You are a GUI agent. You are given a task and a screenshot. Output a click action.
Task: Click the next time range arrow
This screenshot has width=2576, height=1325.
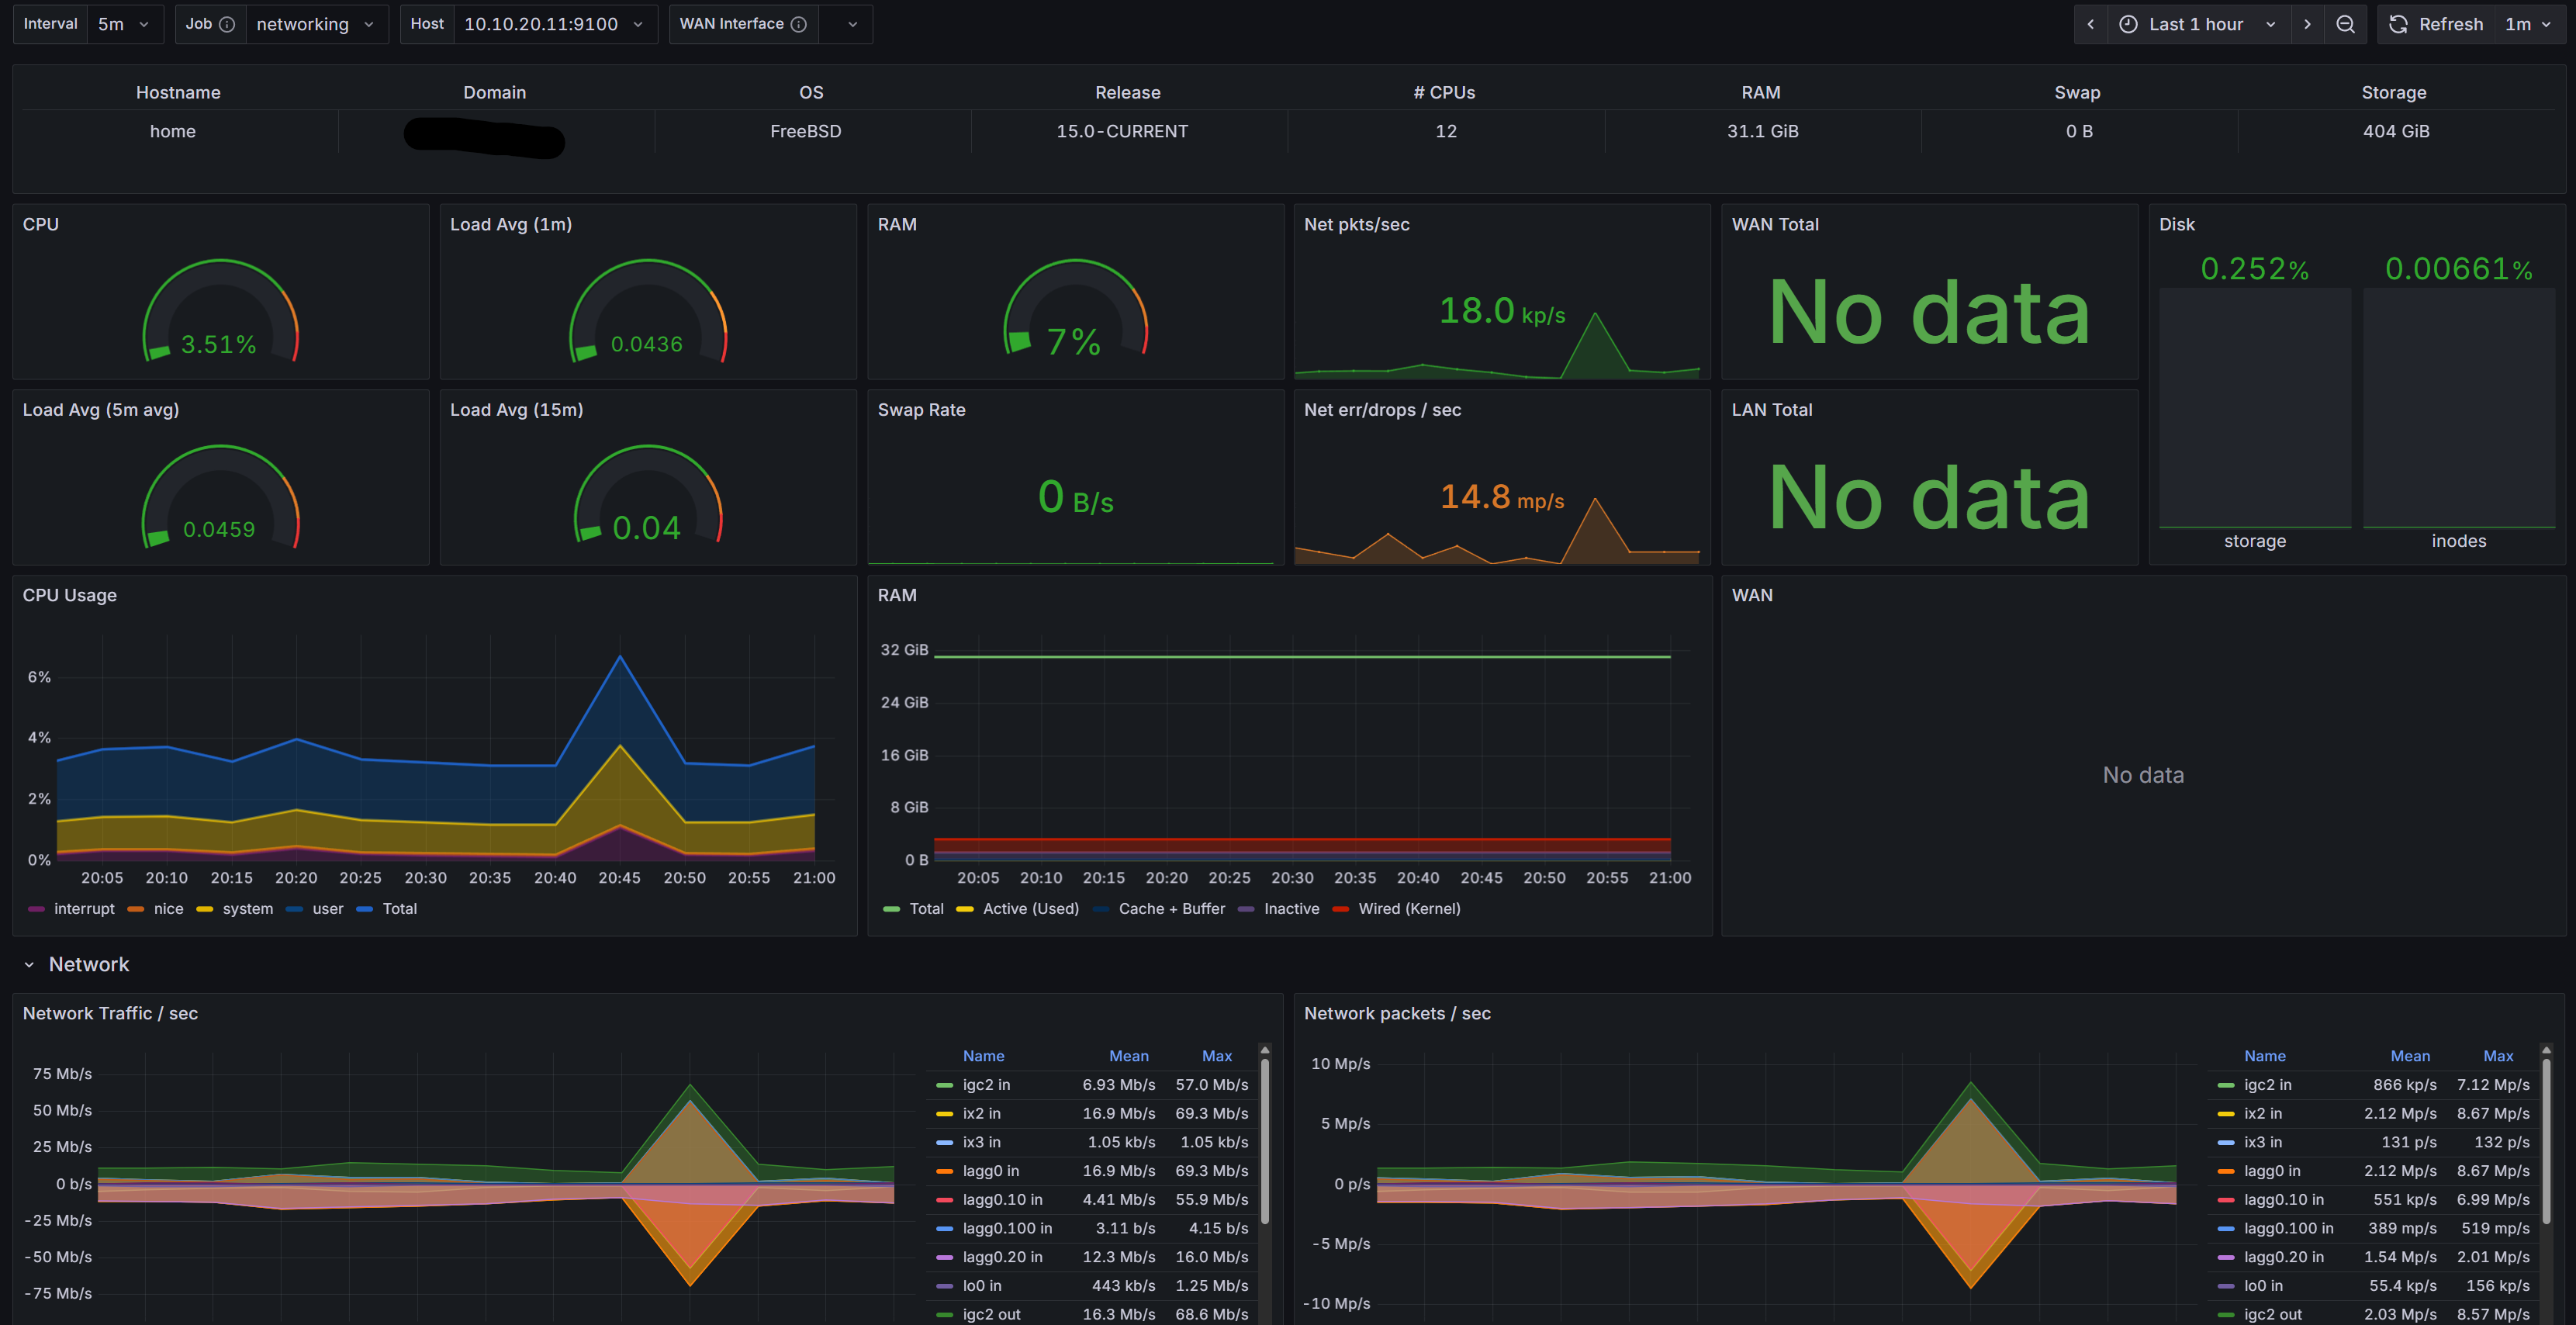pos(2307,24)
